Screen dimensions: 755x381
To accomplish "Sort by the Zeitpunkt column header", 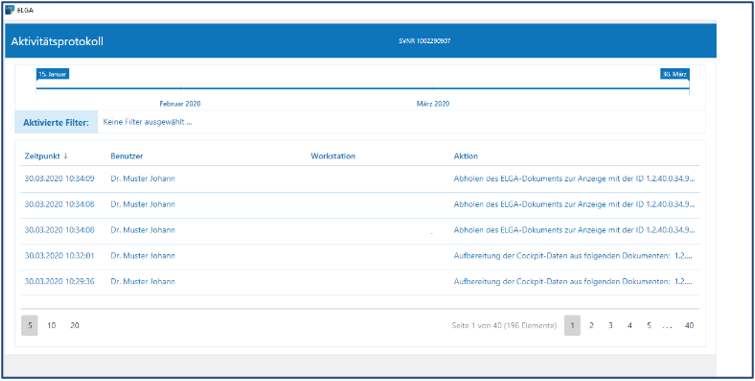I will (42, 156).
